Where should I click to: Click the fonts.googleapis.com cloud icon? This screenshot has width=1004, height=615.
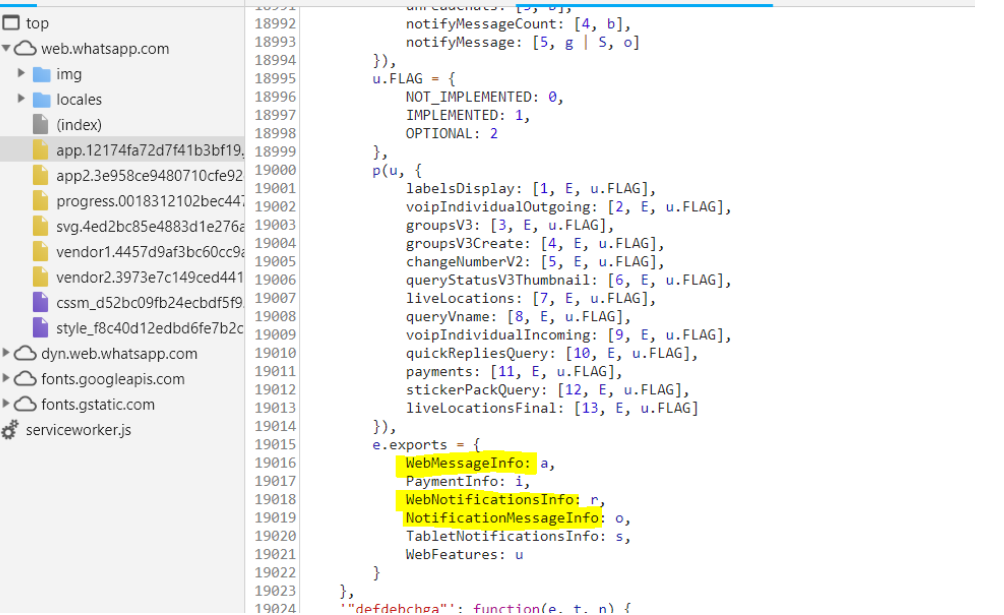pyautogui.click(x=25, y=379)
